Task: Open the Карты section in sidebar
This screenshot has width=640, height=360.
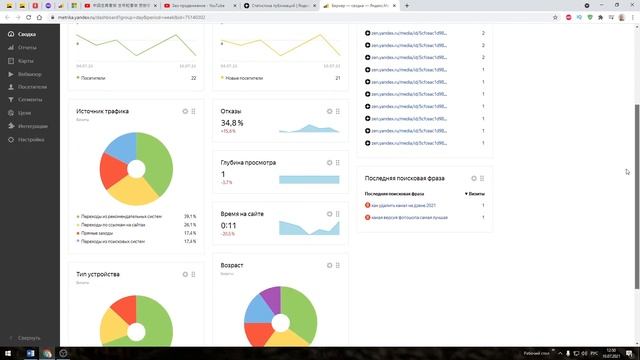Action: coord(21,61)
